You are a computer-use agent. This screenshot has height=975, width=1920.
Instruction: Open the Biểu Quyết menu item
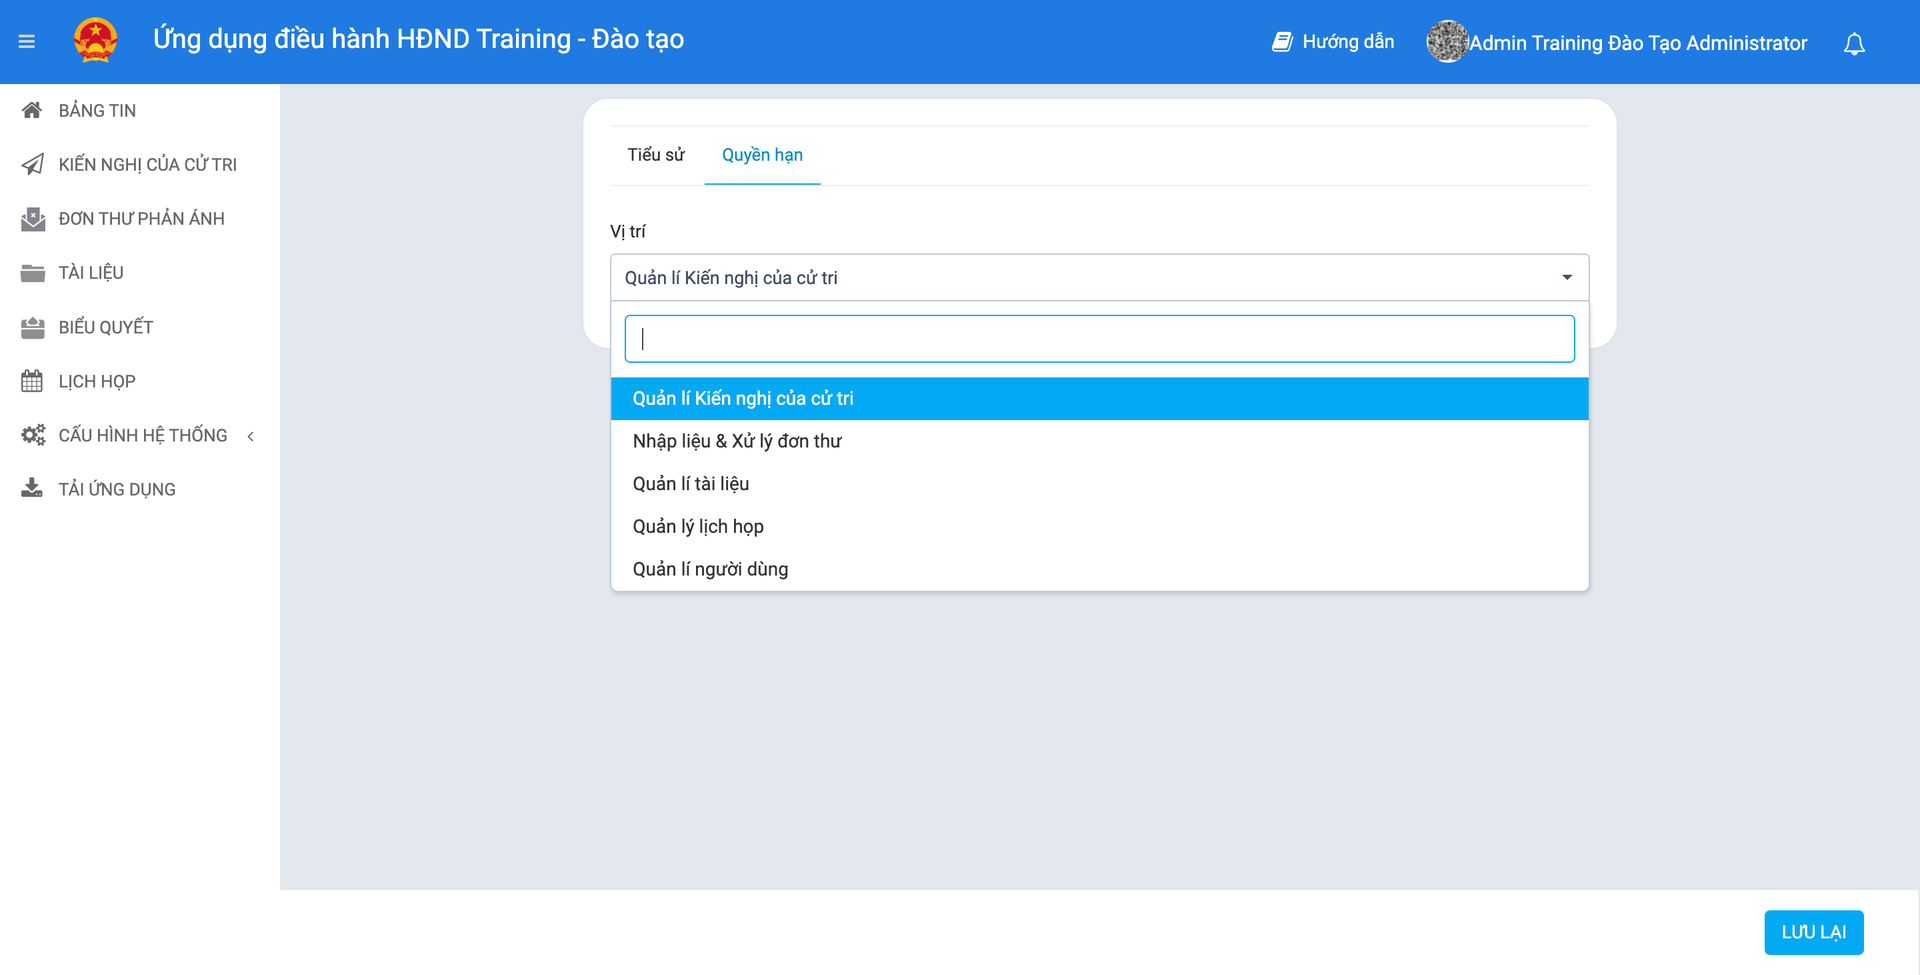click(105, 327)
